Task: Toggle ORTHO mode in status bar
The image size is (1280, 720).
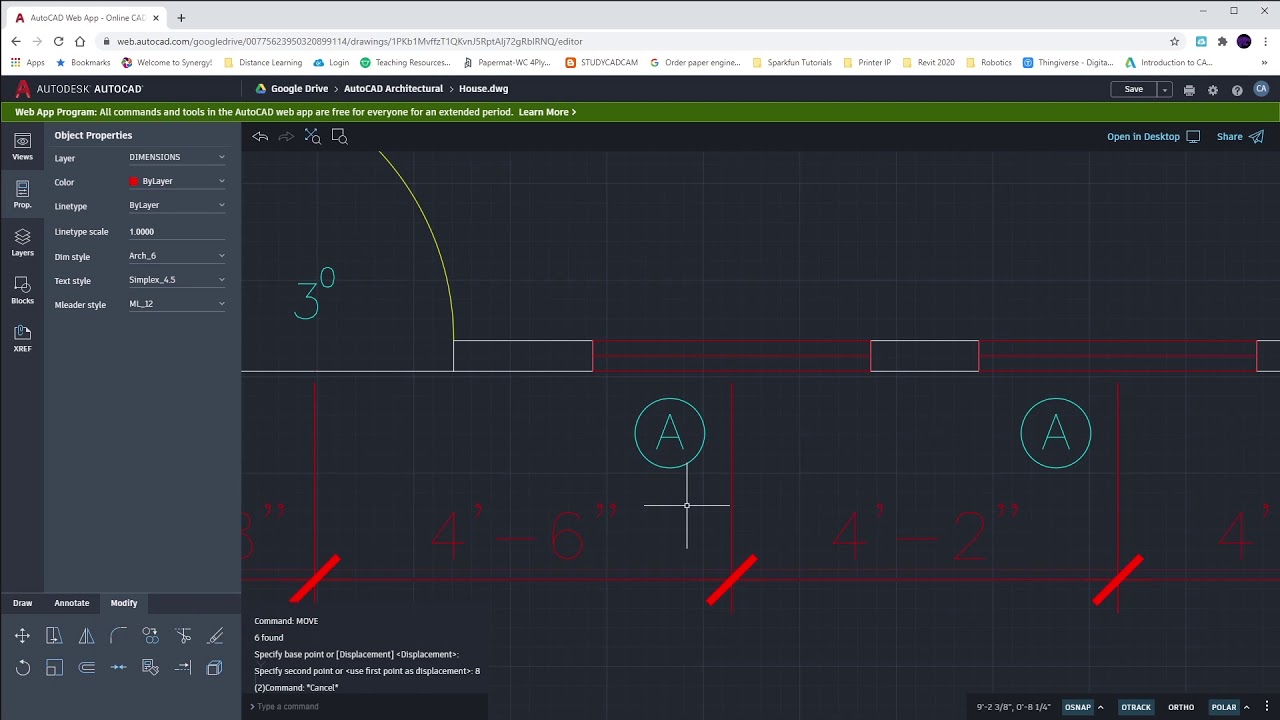Action: [1181, 707]
